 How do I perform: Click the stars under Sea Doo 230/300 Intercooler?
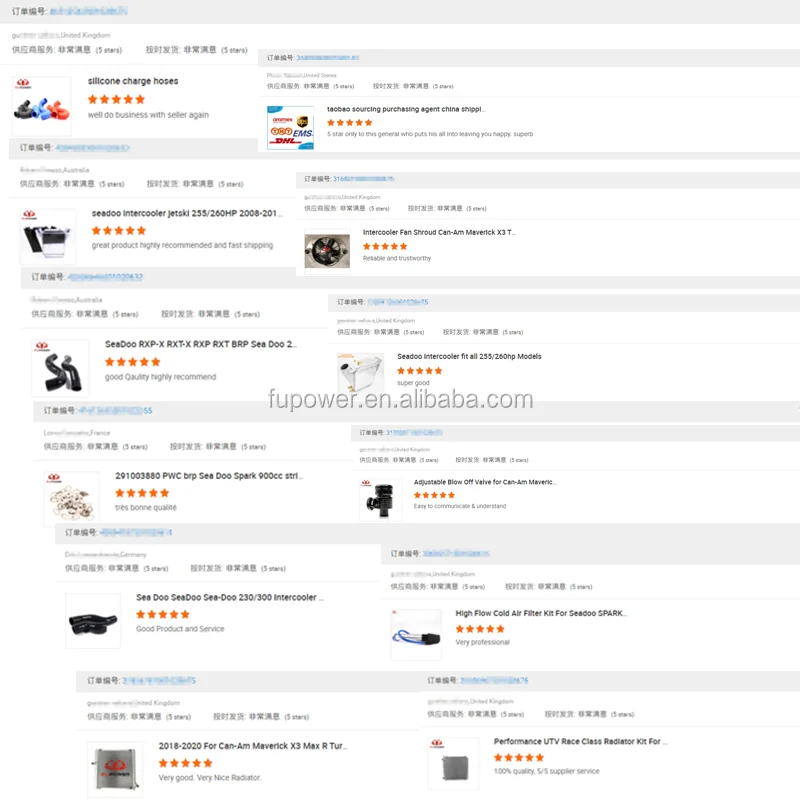point(163,614)
